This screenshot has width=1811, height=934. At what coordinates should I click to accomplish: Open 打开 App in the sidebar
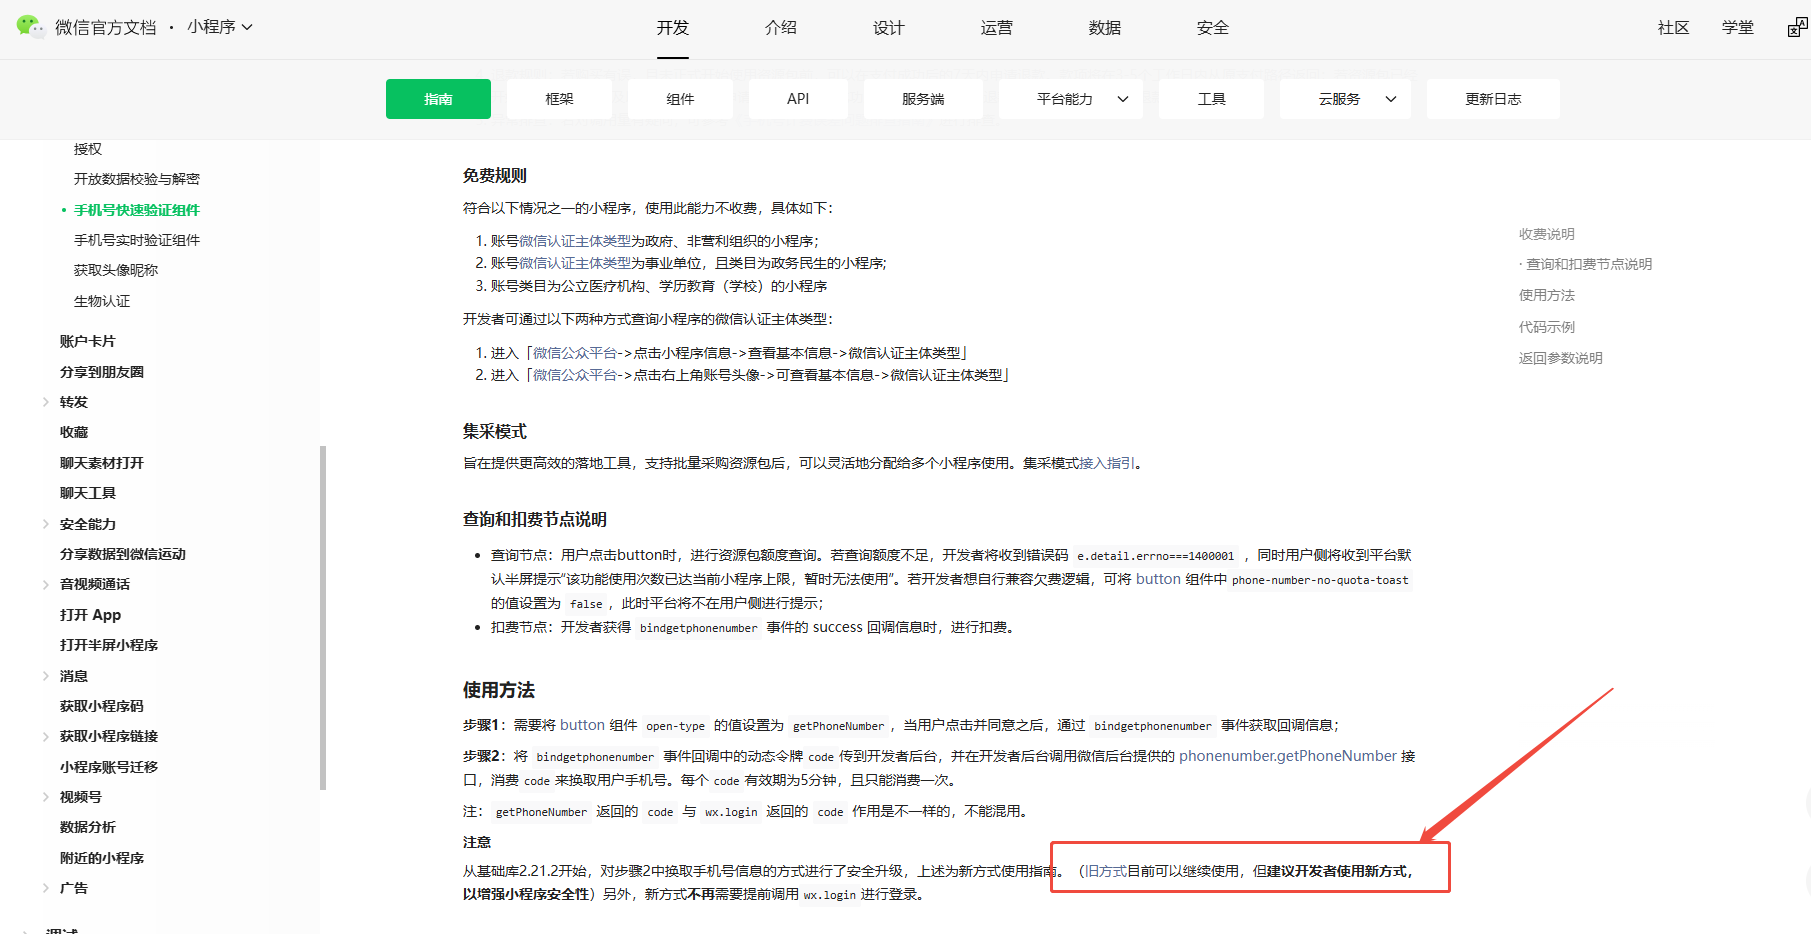click(91, 615)
